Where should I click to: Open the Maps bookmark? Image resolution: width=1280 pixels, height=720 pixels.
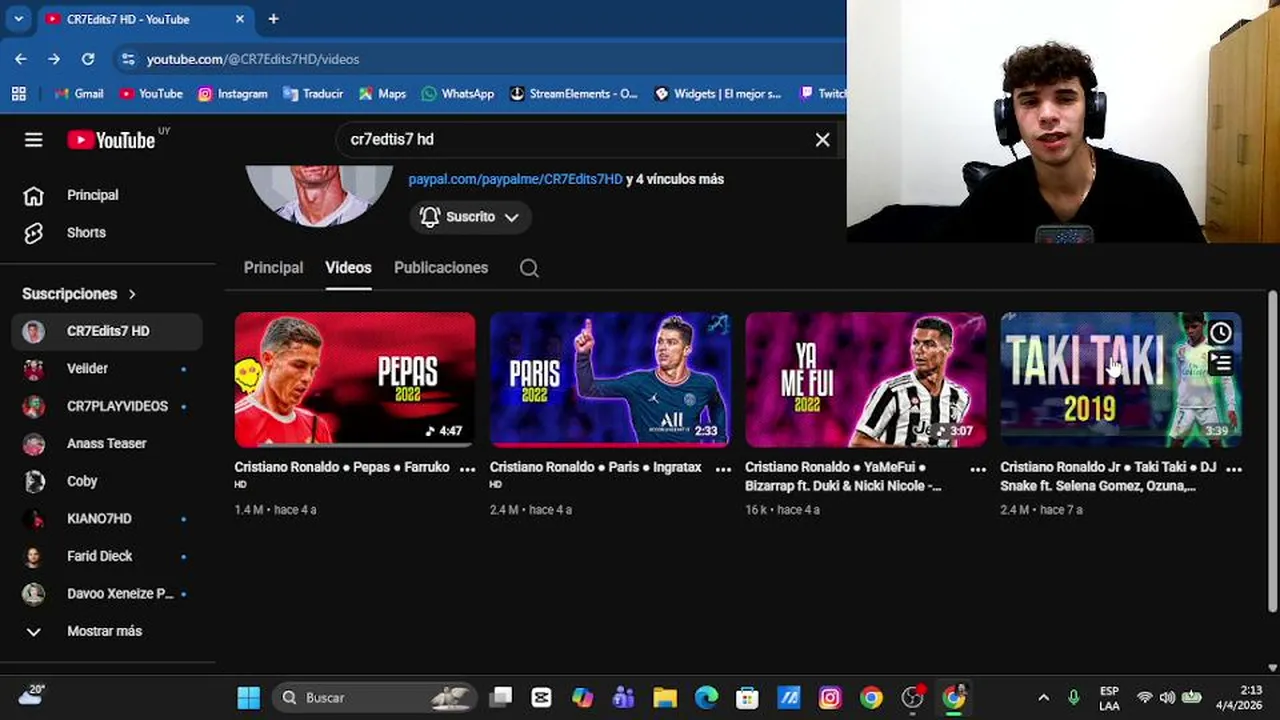[382, 93]
